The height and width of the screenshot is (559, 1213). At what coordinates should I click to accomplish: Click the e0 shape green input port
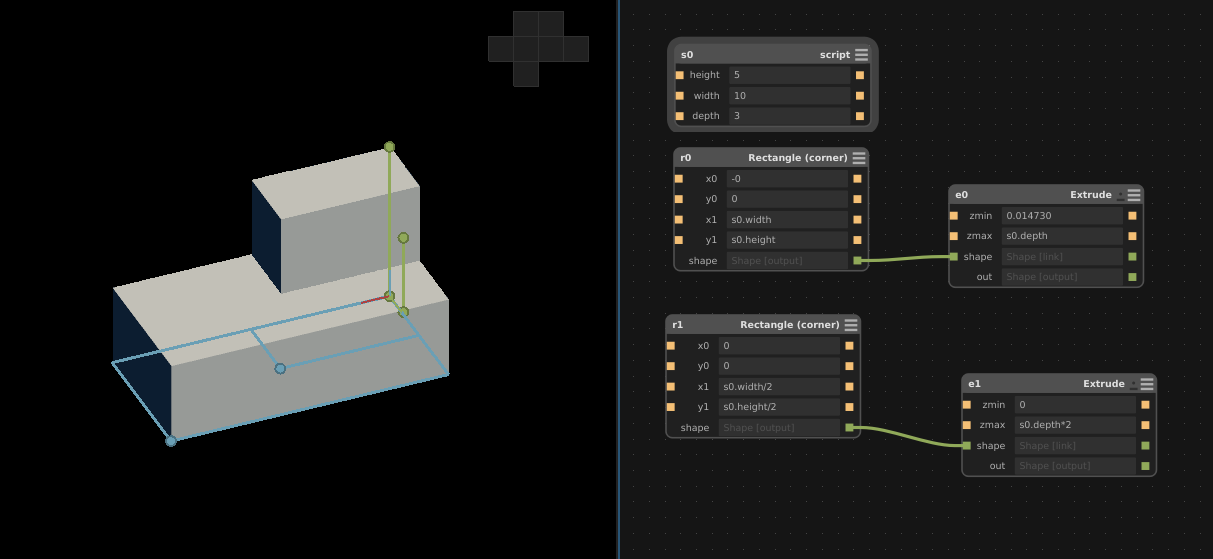pyautogui.click(x=953, y=257)
